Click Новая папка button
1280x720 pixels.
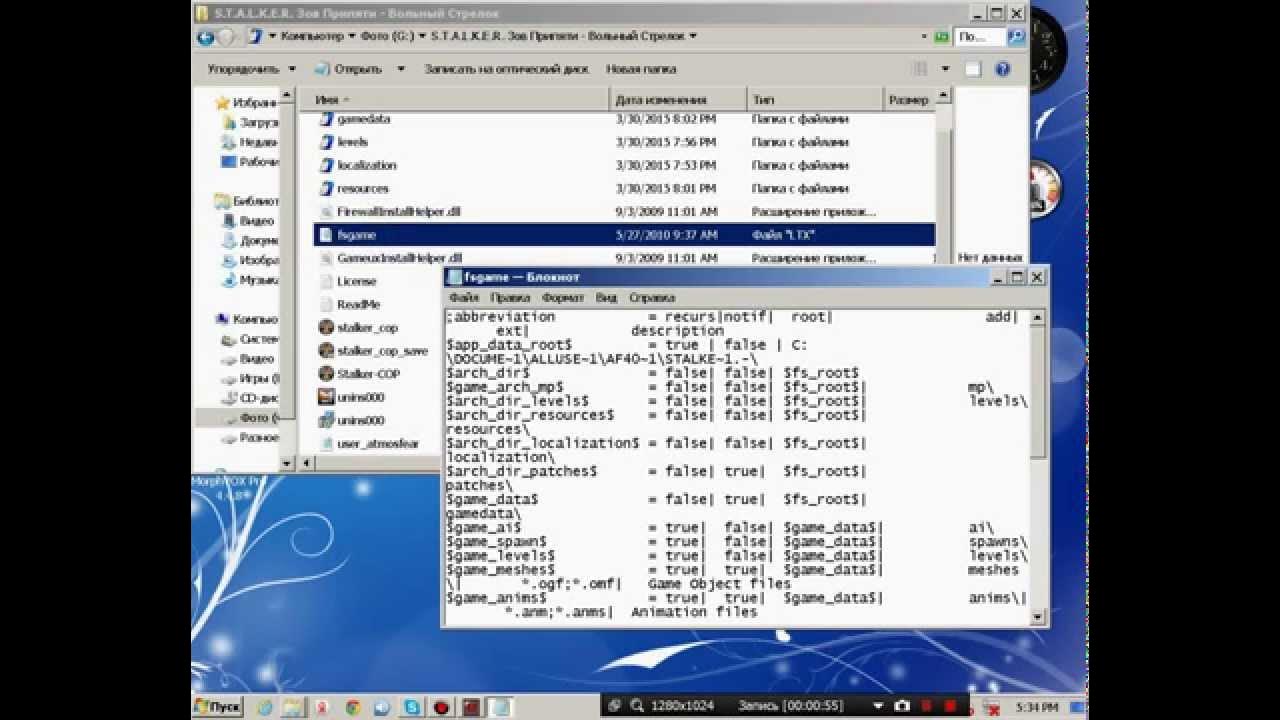641,69
